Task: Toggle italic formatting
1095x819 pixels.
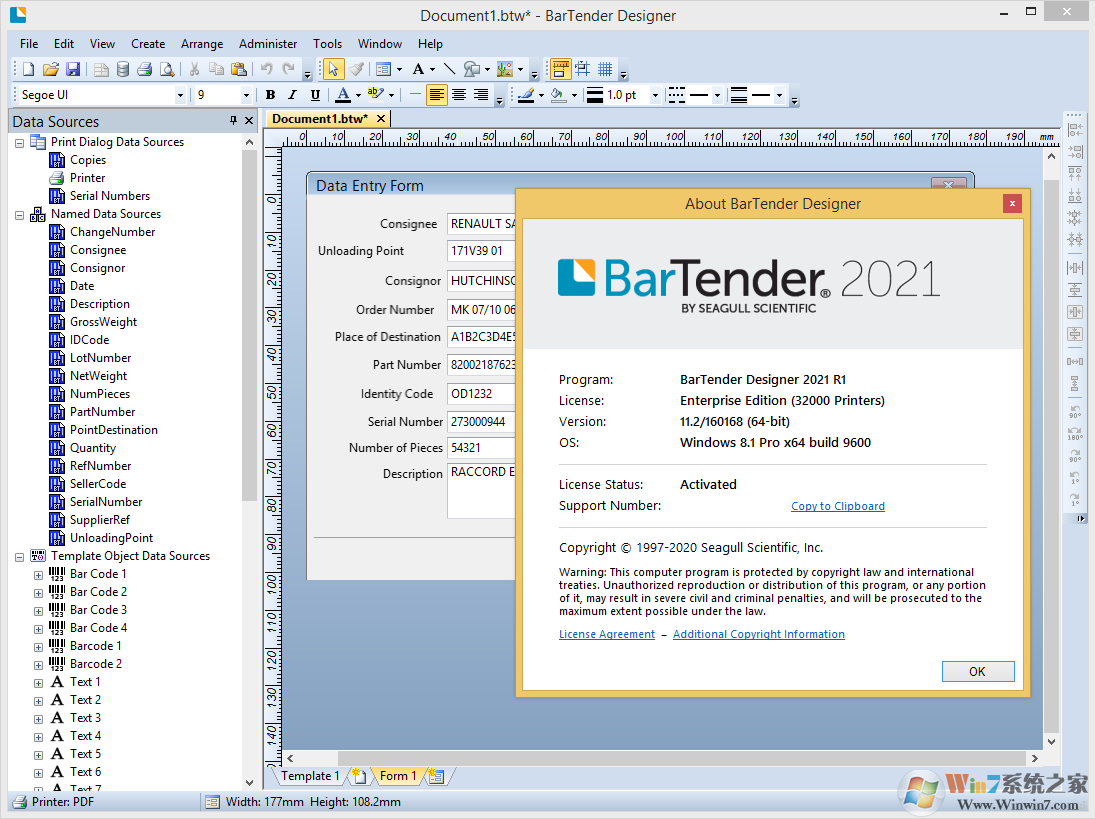Action: pyautogui.click(x=291, y=94)
